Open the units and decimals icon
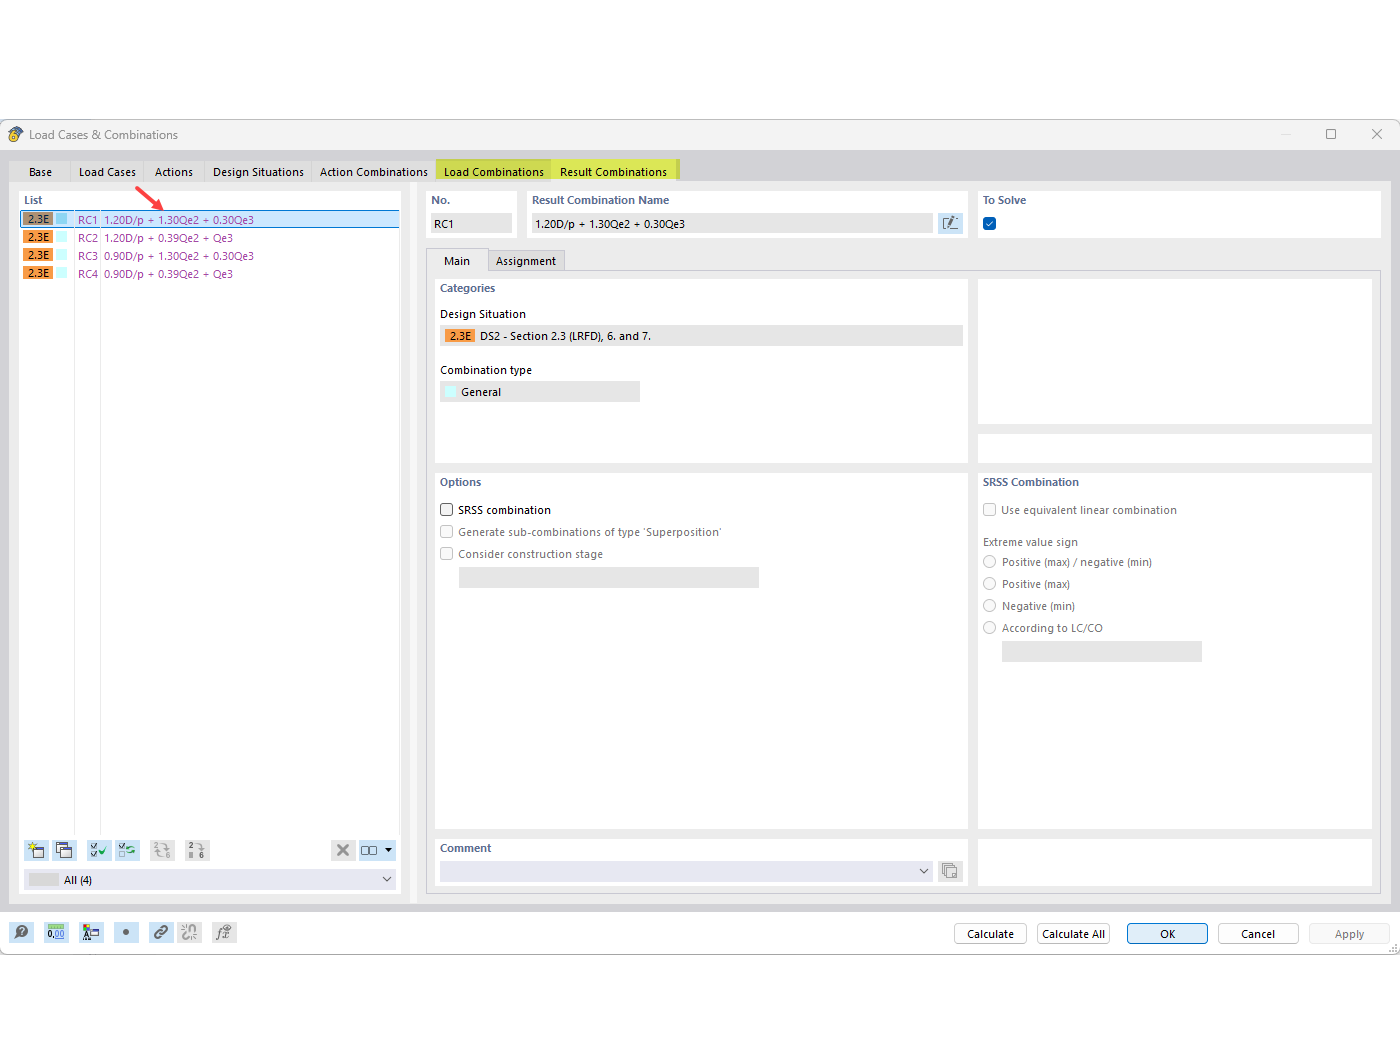 point(56,932)
